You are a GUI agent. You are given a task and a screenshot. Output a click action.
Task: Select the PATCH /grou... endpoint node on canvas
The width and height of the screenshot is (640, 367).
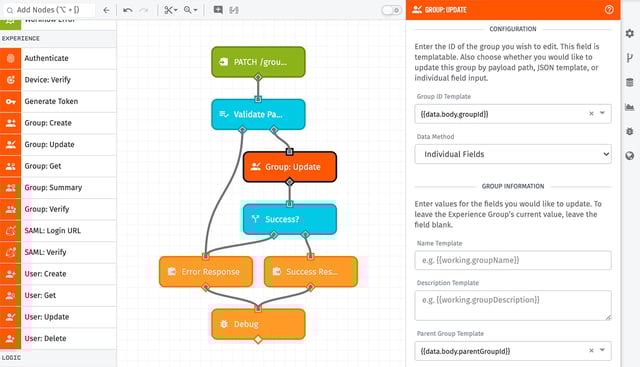(258, 62)
